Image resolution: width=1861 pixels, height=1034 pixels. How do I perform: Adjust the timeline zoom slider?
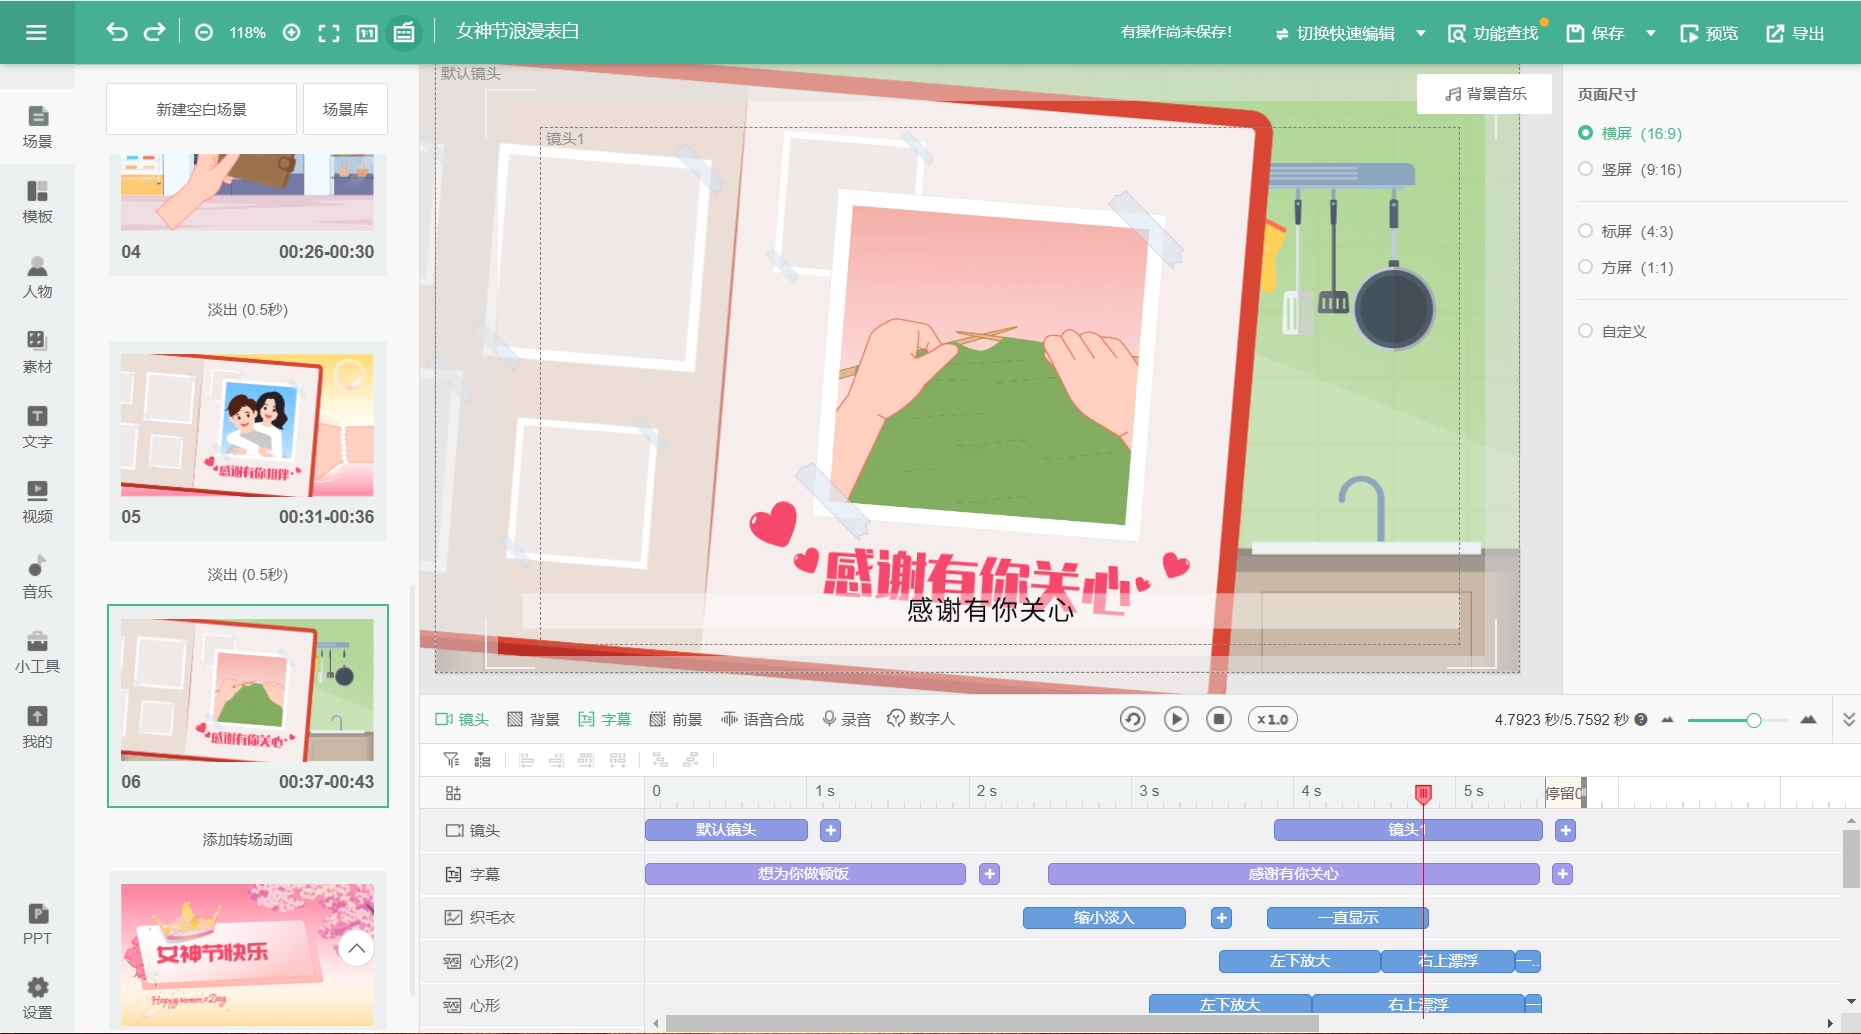click(1753, 720)
